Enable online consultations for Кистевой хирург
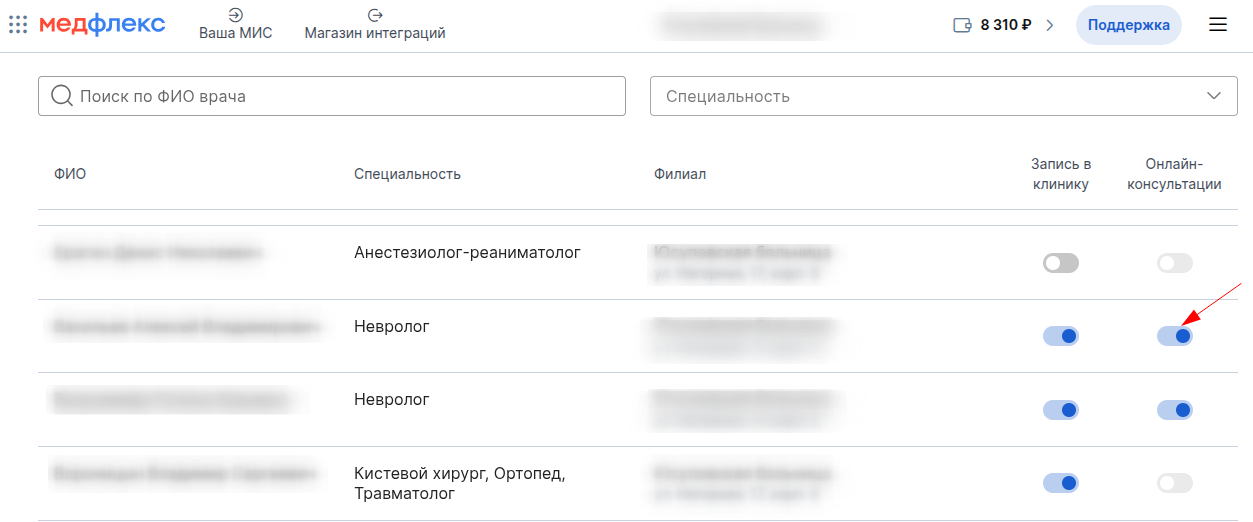 click(x=1174, y=483)
